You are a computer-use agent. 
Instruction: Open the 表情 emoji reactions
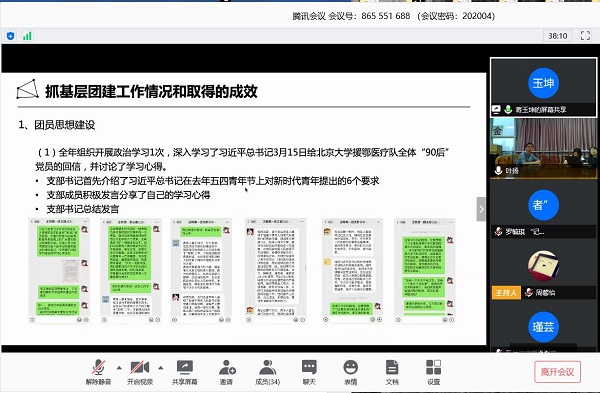(351, 372)
